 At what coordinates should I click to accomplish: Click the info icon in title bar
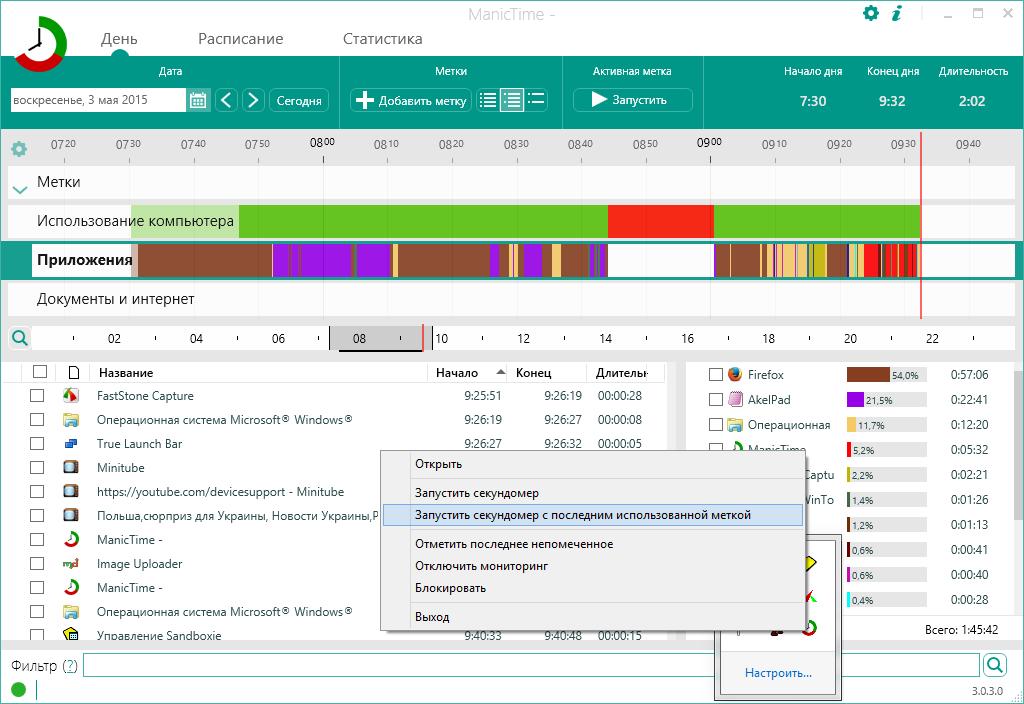pyautogui.click(x=897, y=14)
